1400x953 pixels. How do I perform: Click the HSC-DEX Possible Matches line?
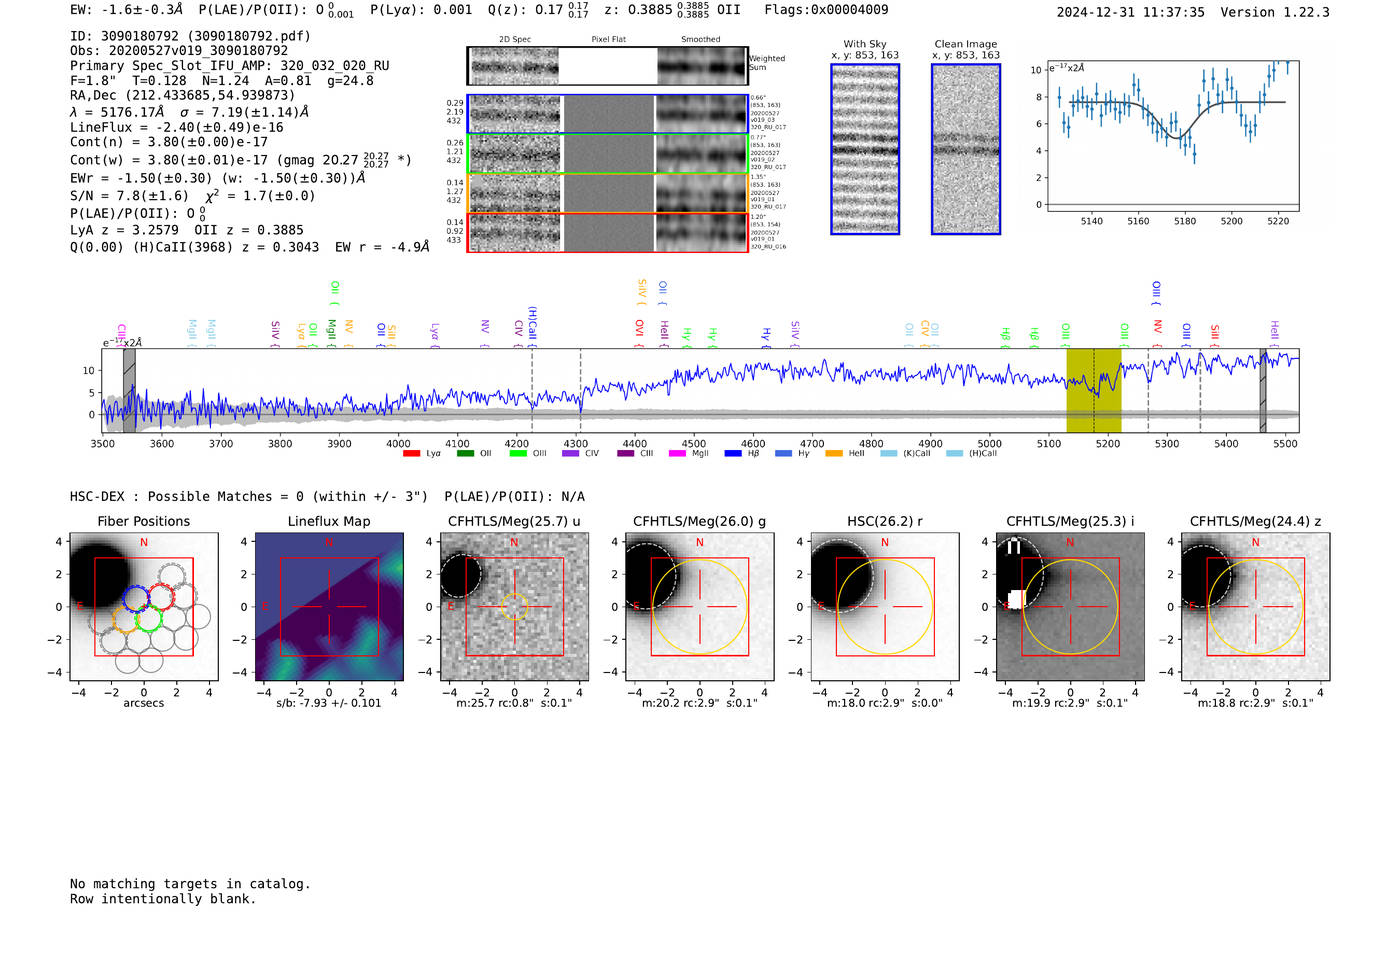point(327,497)
